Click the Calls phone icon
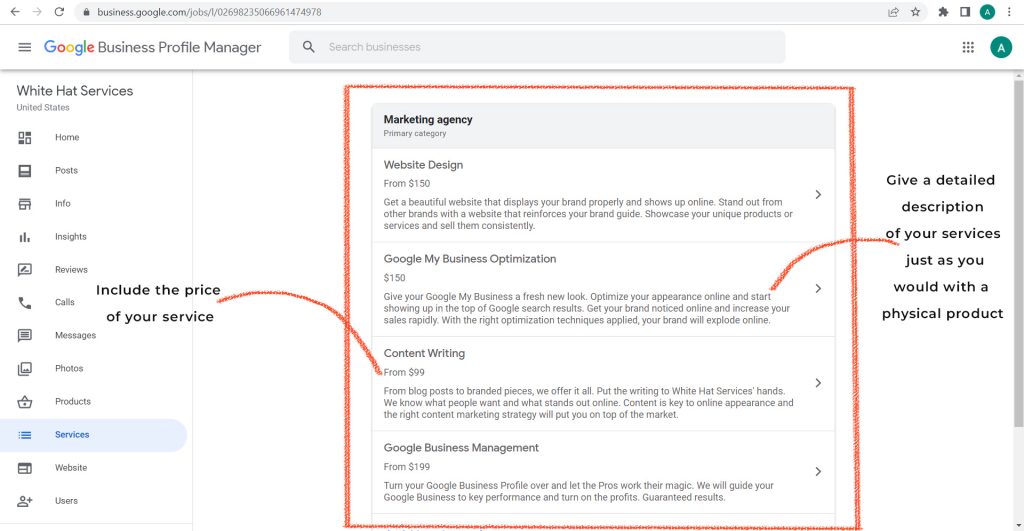This screenshot has height=531, width=1024. [25, 302]
